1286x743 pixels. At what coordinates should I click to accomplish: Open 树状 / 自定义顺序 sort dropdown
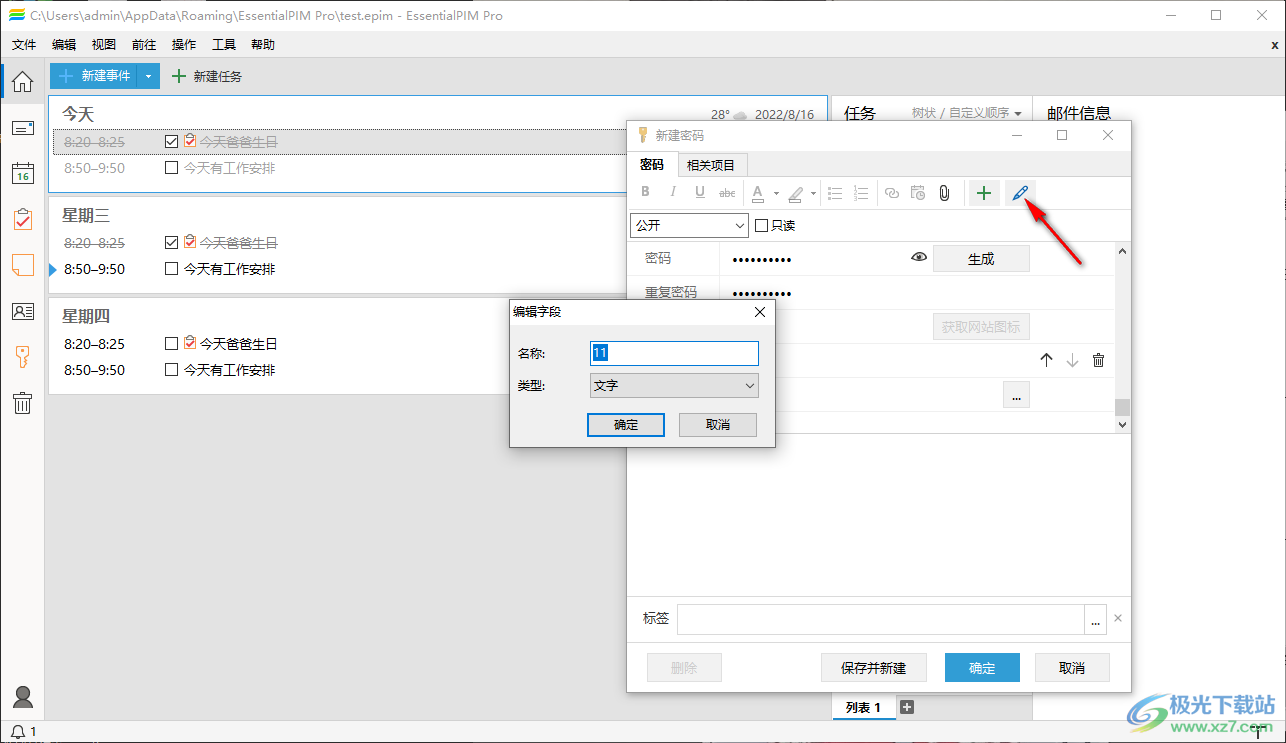tap(967, 114)
